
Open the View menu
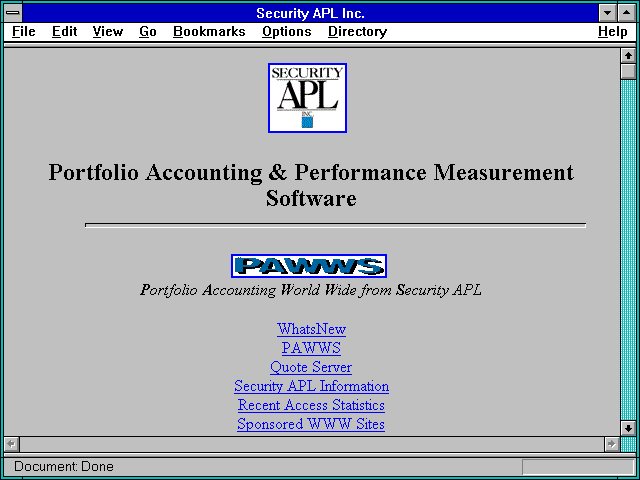point(107,31)
